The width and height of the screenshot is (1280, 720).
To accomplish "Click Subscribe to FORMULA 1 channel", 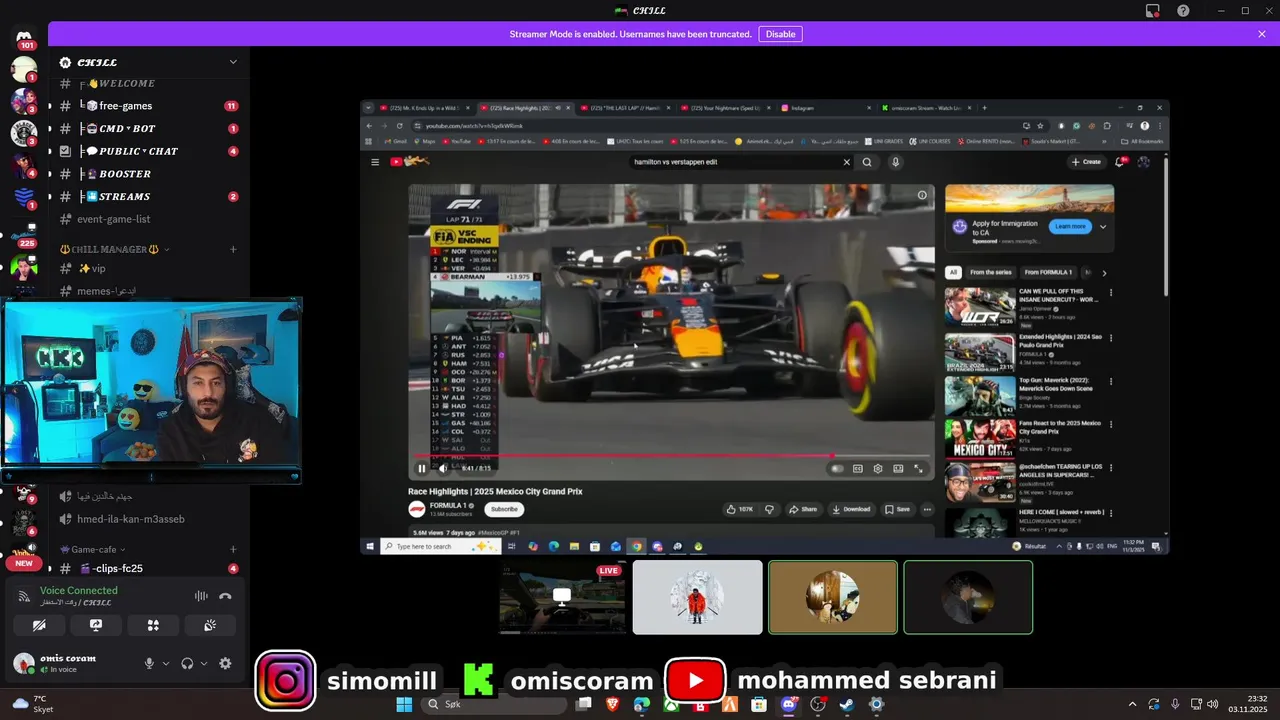I will point(504,509).
